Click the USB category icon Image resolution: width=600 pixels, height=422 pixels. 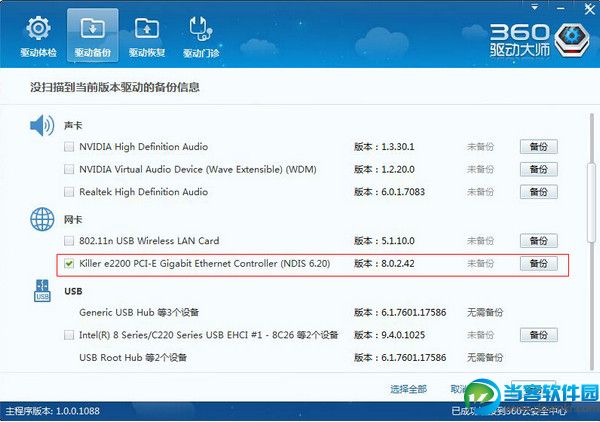pos(42,291)
